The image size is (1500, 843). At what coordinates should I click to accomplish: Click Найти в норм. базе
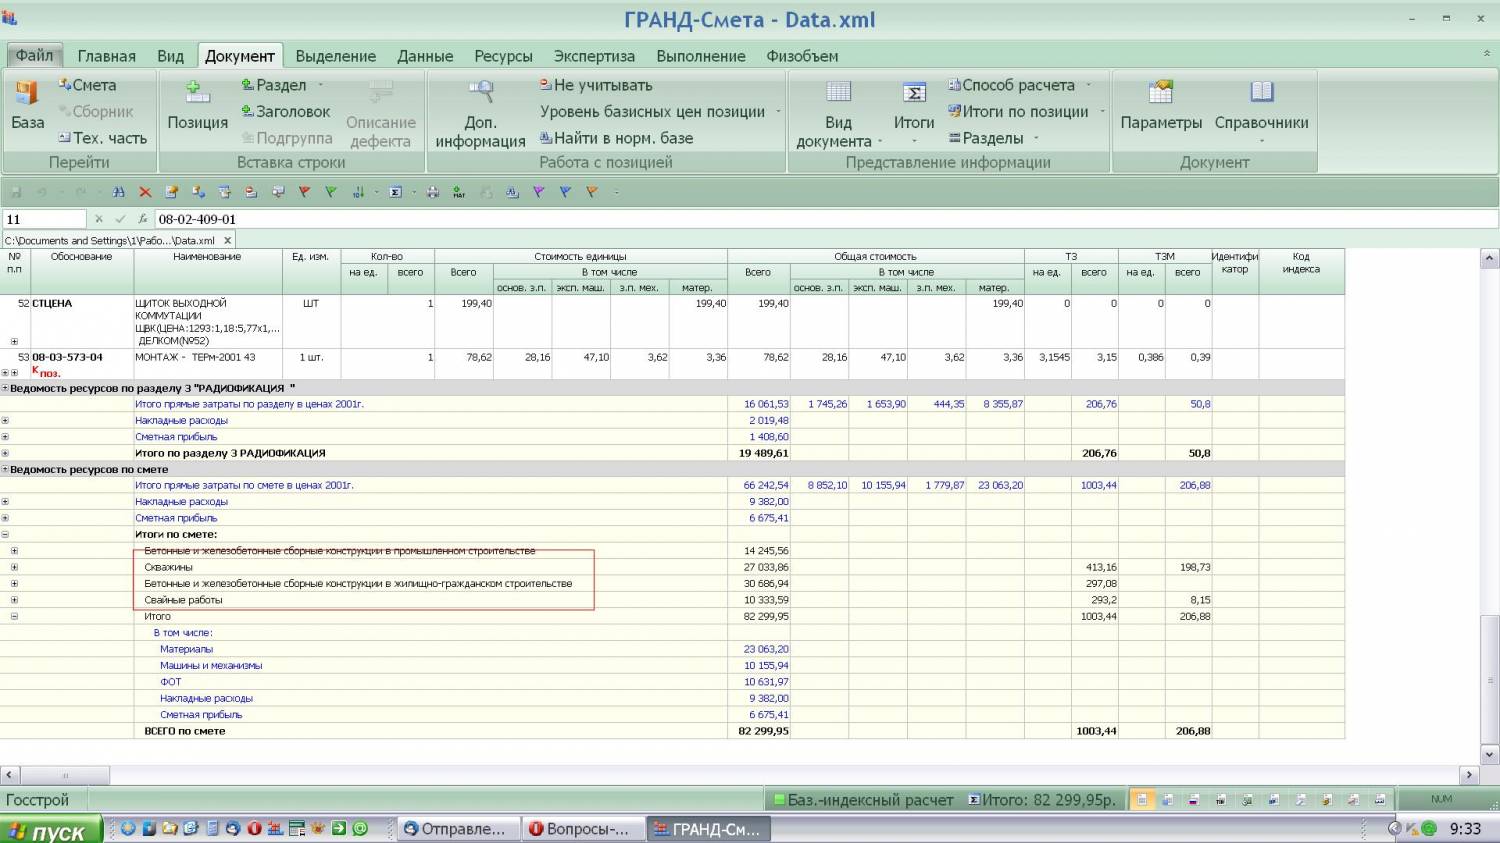pos(616,138)
